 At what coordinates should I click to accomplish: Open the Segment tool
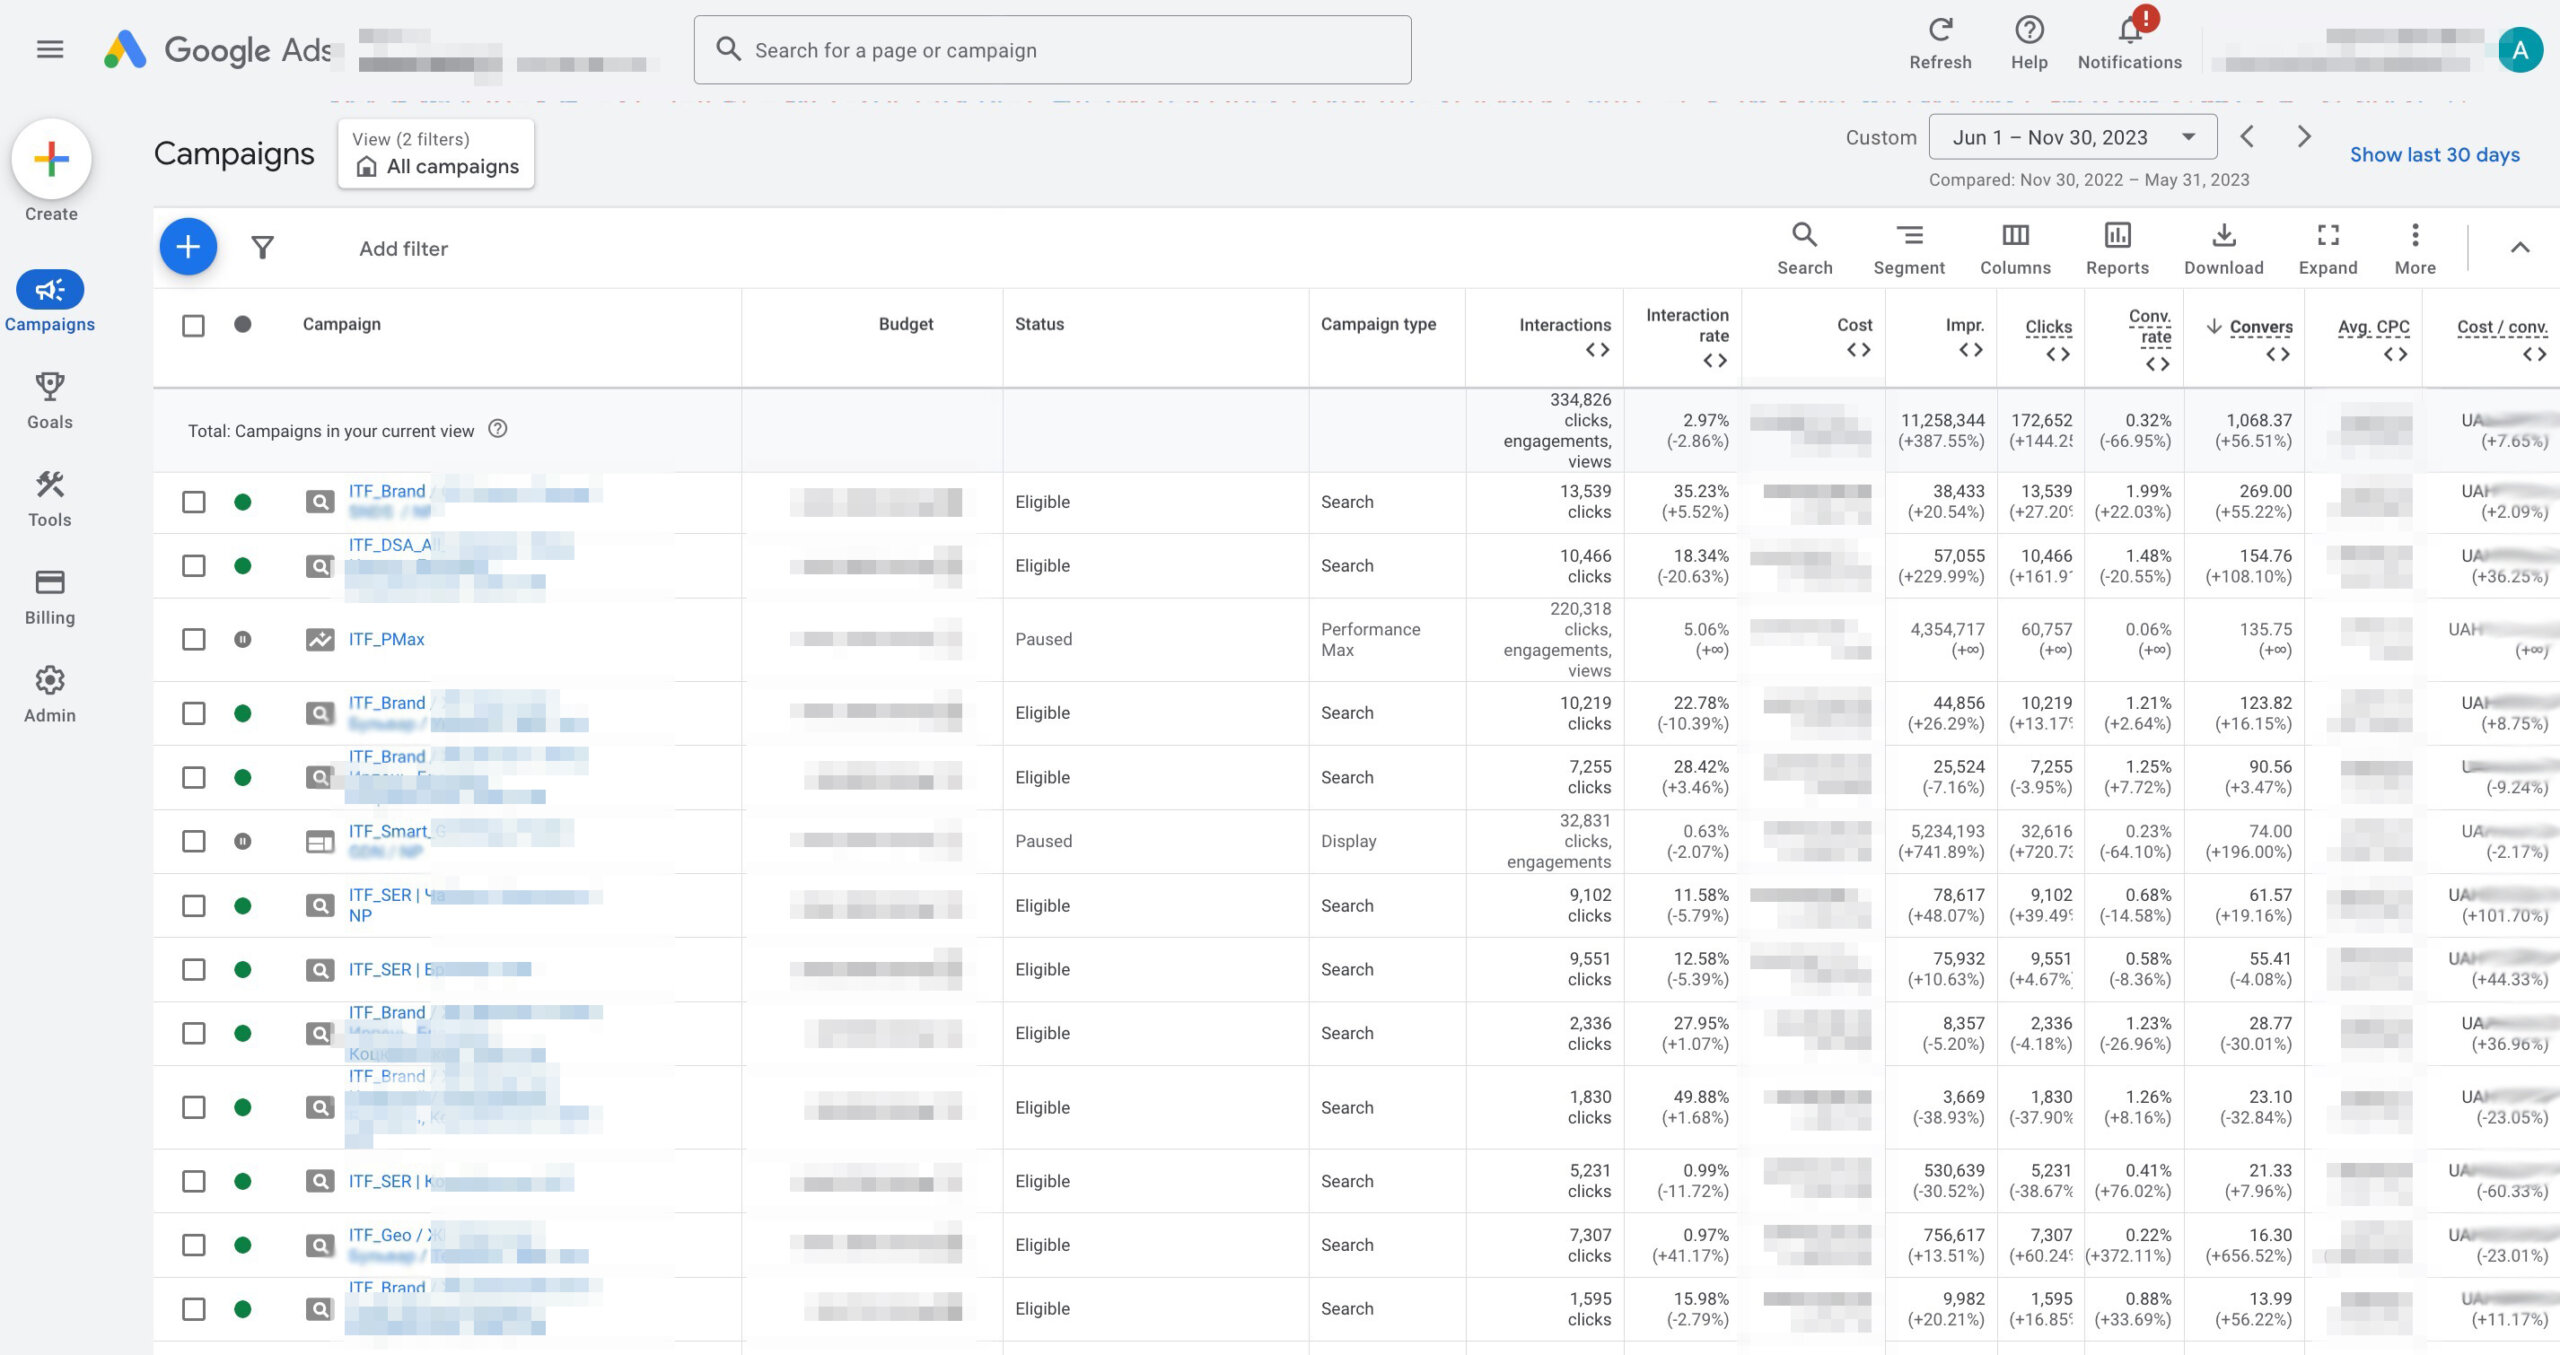[1908, 247]
